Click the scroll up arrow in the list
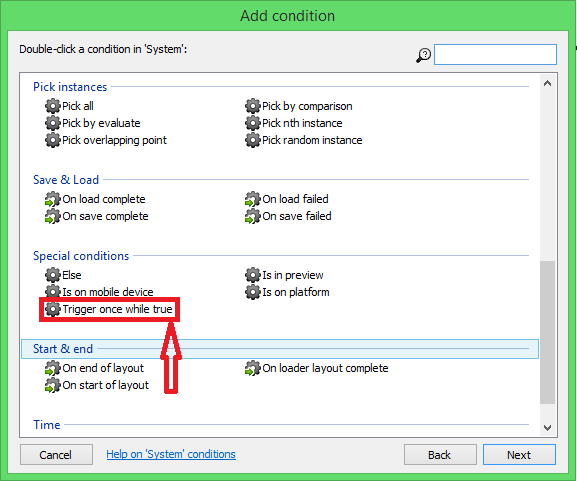 (x=547, y=83)
